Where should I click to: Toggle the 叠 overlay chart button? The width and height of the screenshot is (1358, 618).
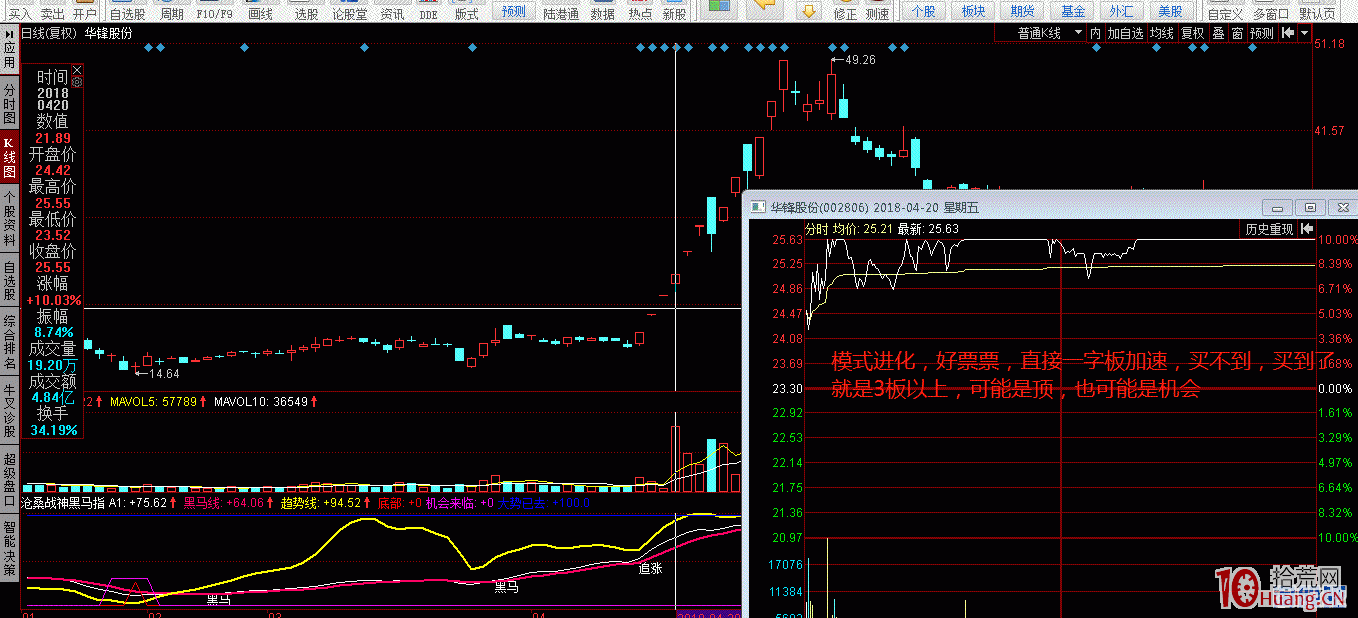(x=1218, y=33)
